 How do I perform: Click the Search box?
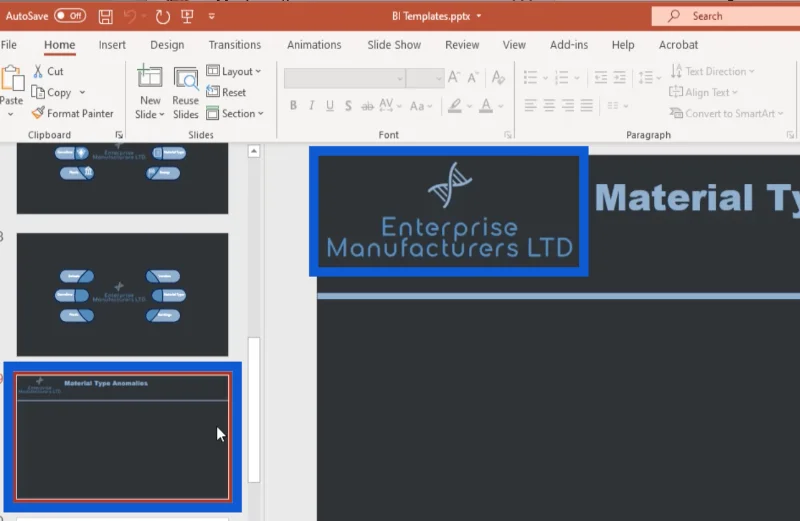[726, 16]
